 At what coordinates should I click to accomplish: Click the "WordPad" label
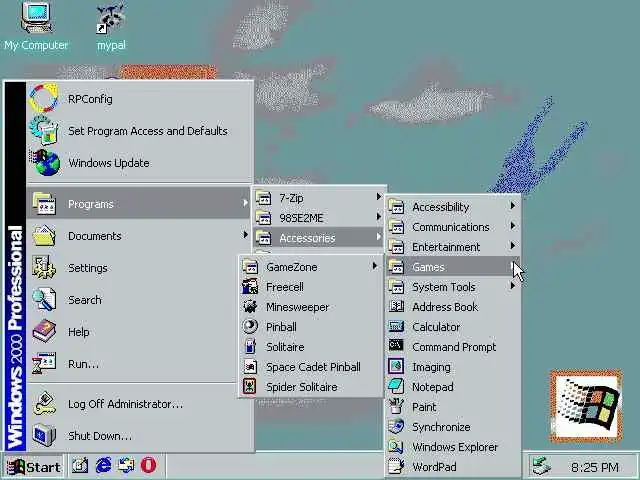(434, 467)
